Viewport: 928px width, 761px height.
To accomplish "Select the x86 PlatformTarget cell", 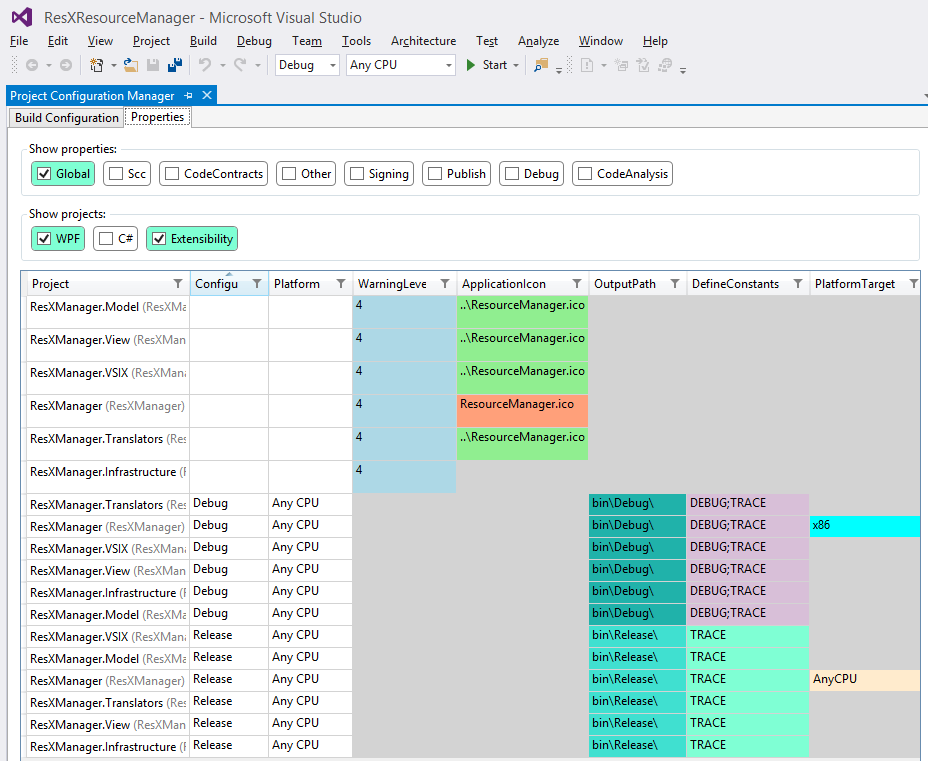I will (864, 526).
